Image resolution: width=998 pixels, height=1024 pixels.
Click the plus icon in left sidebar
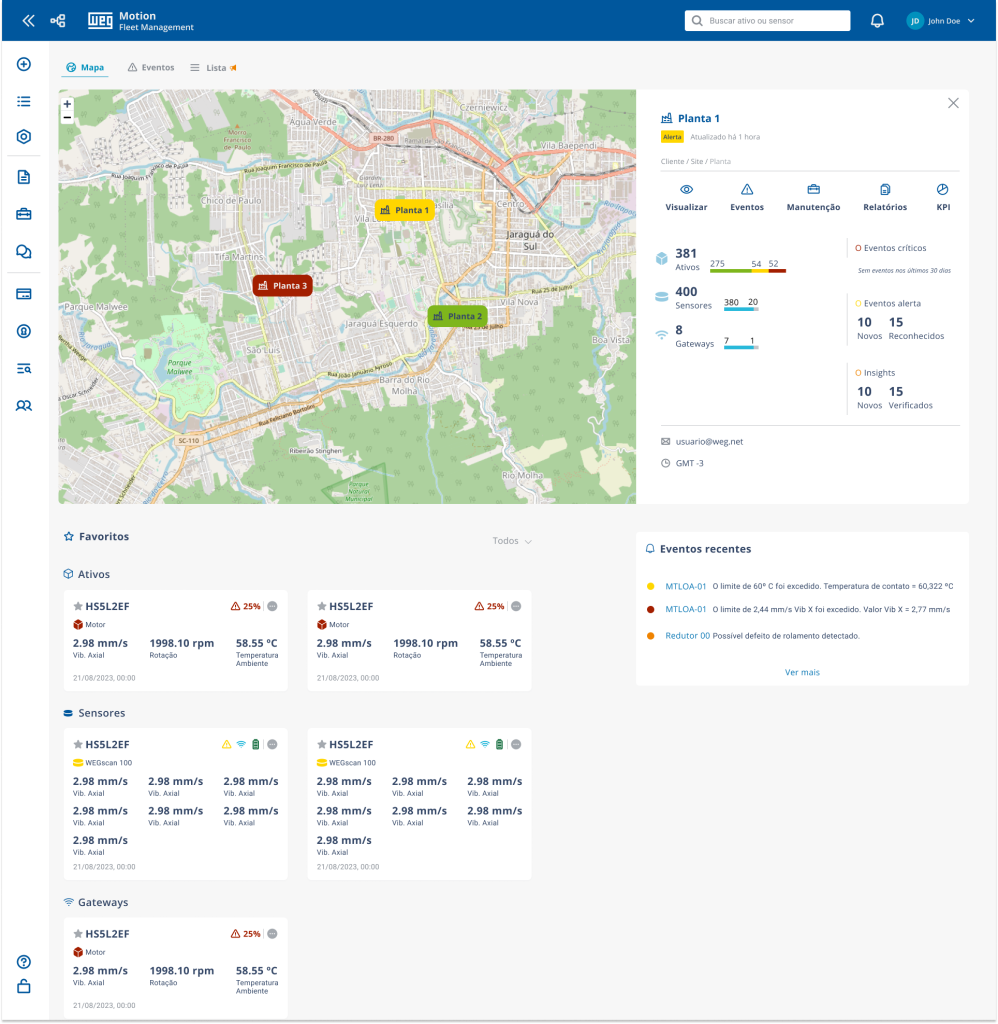click(24, 65)
